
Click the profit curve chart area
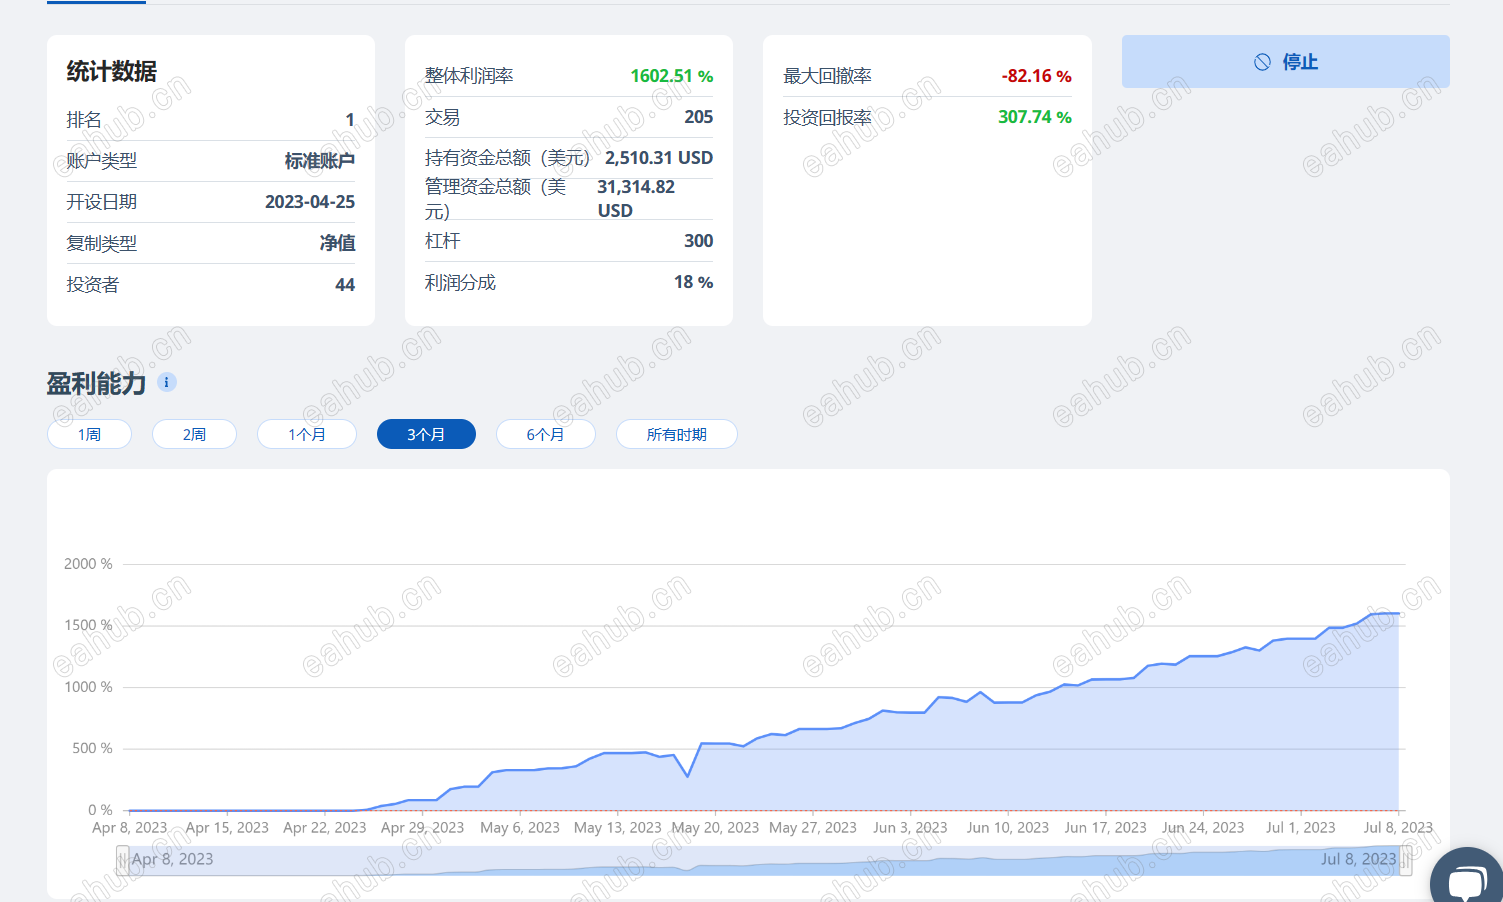pyautogui.click(x=765, y=687)
